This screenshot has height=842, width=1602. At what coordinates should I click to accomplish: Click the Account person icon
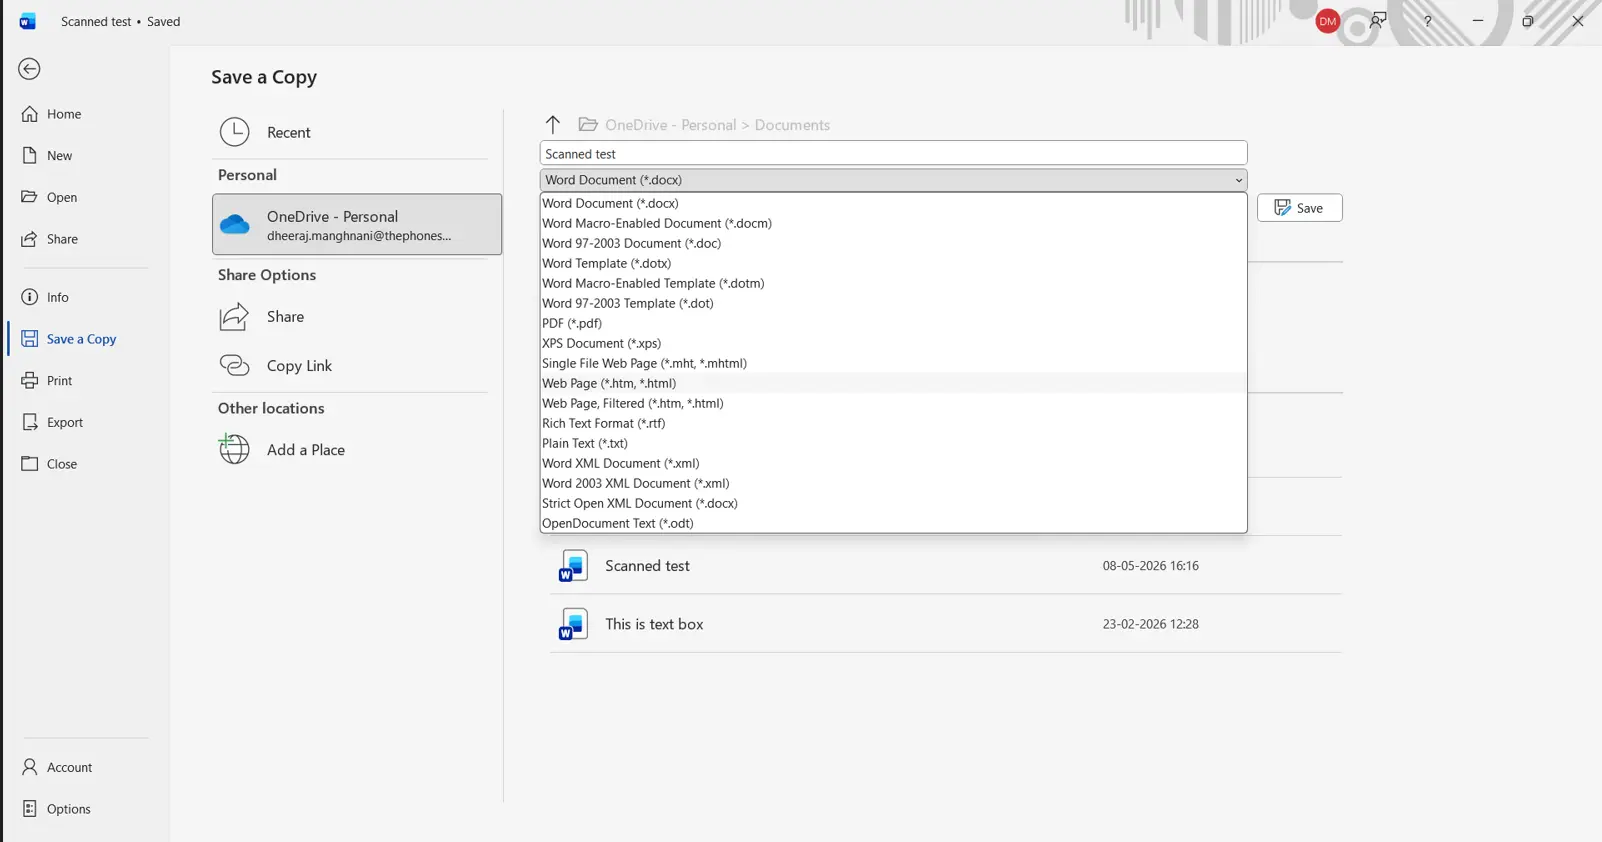point(30,767)
